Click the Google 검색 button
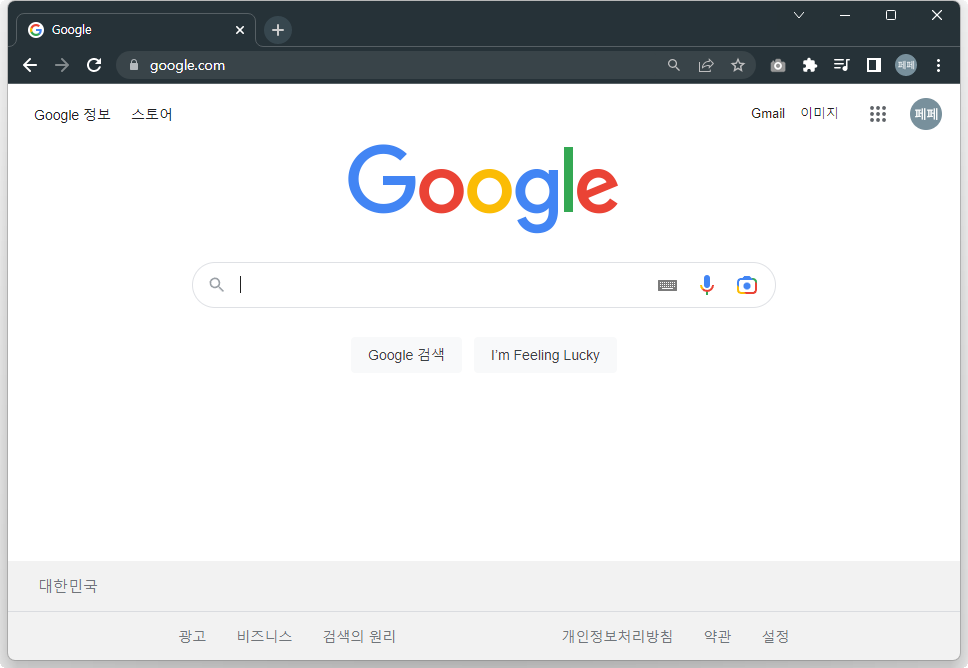Screen dimensions: 968x668 (x=406, y=355)
